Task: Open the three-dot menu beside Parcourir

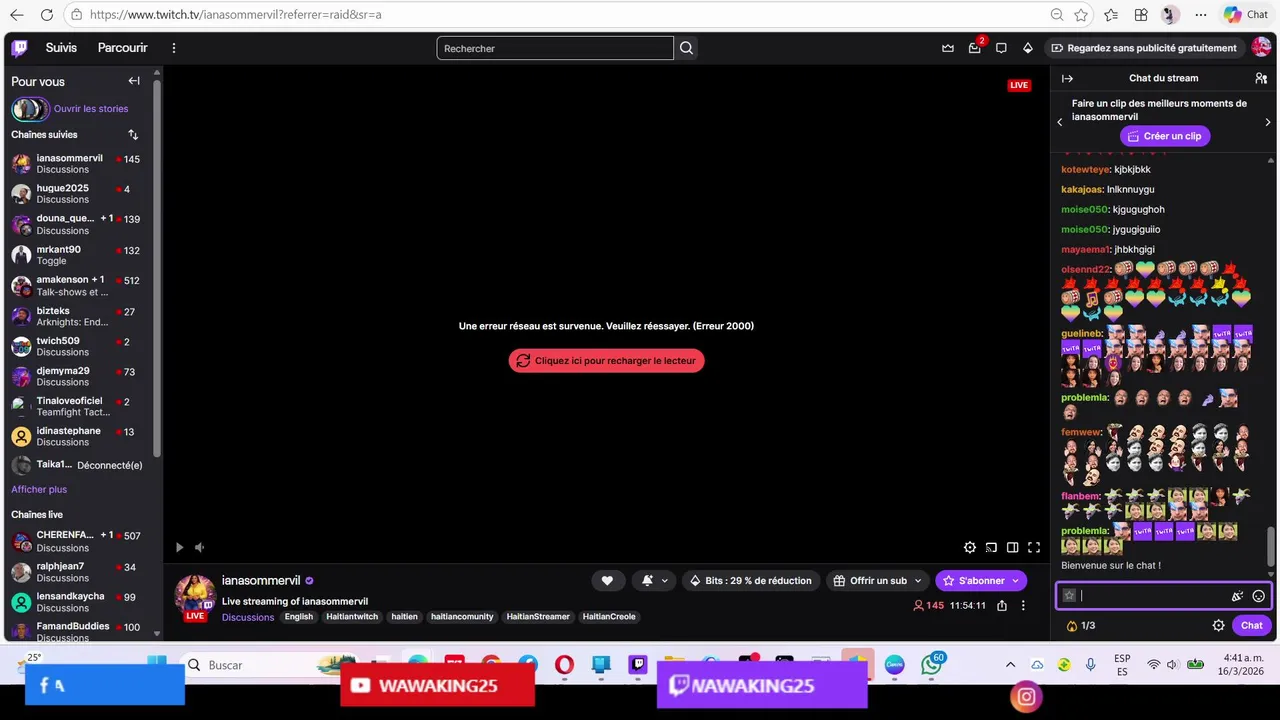Action: [x=174, y=48]
